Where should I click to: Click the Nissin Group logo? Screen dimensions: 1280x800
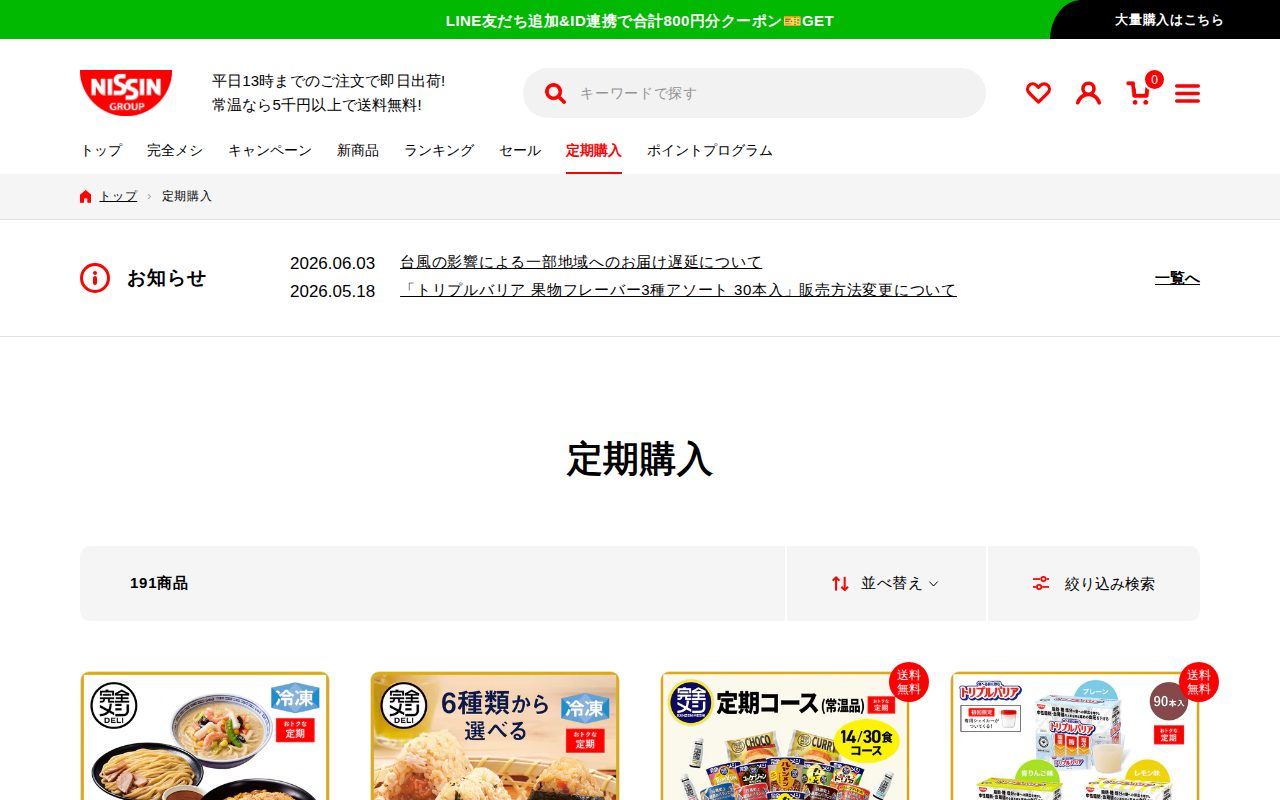point(126,93)
